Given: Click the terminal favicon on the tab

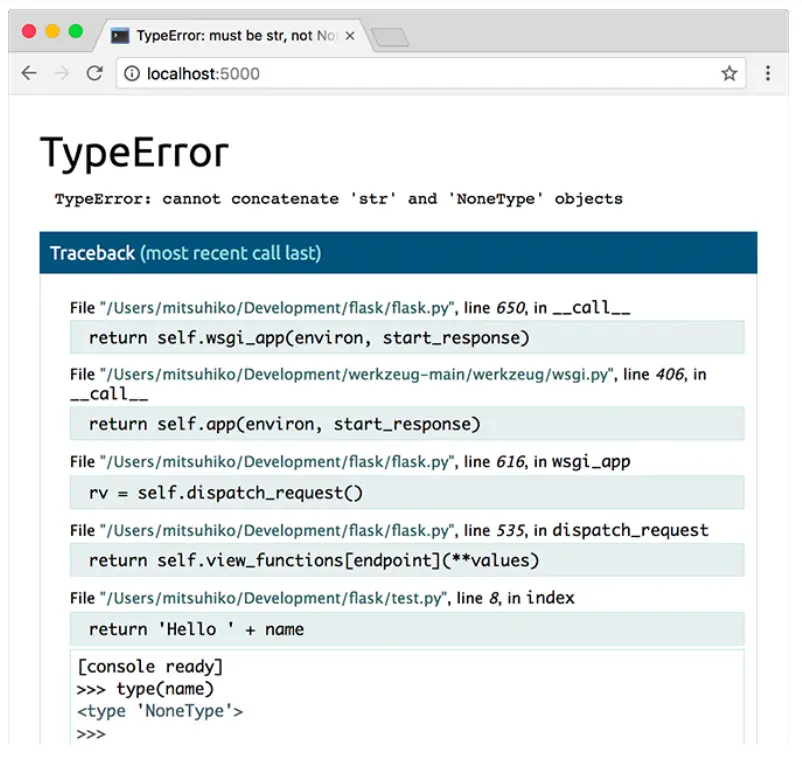Looking at the screenshot, I should 120,36.
